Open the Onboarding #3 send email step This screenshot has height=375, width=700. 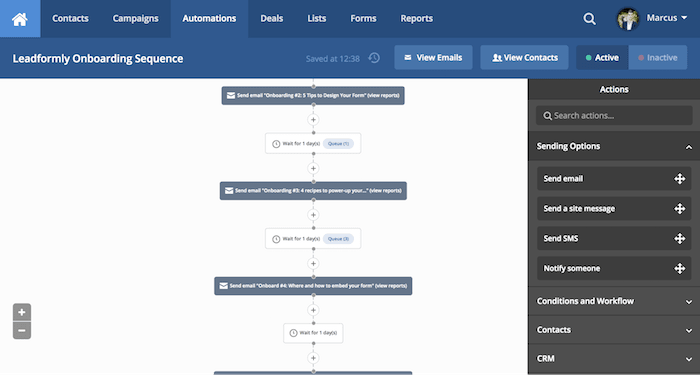313,191
